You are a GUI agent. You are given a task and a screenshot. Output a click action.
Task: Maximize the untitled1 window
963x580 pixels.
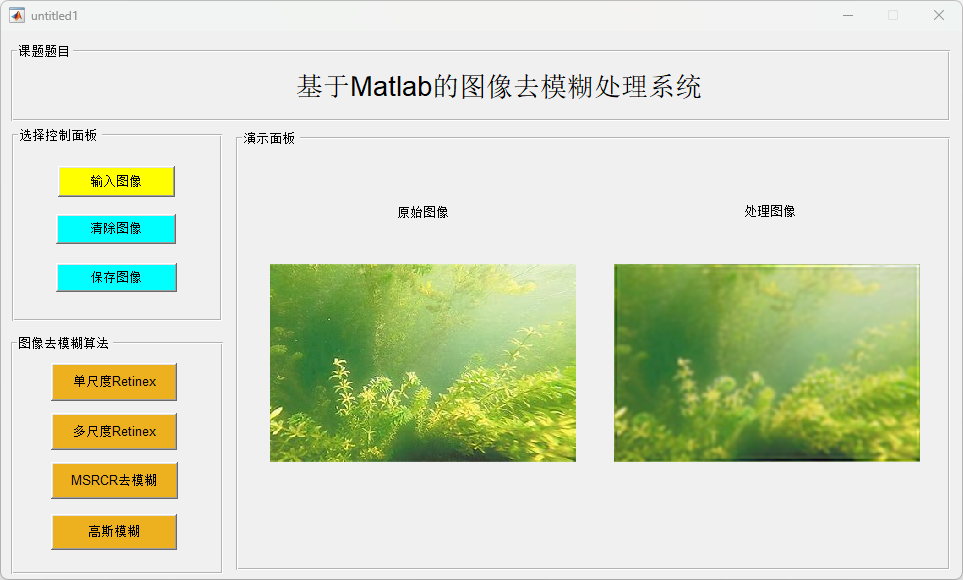pyautogui.click(x=893, y=15)
